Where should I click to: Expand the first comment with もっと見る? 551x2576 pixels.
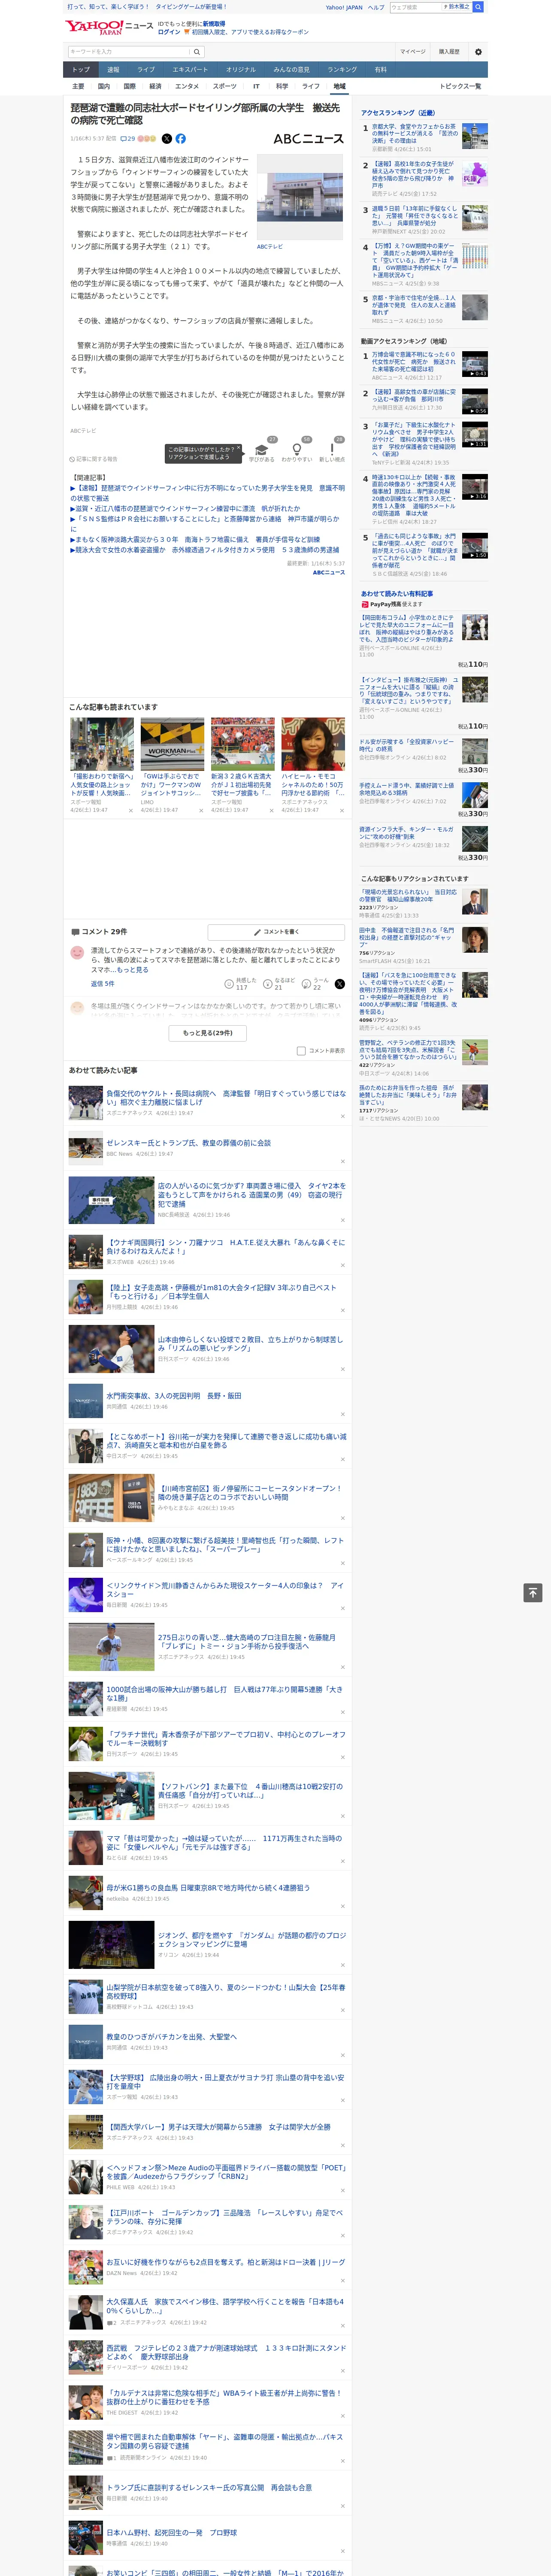pyautogui.click(x=133, y=970)
